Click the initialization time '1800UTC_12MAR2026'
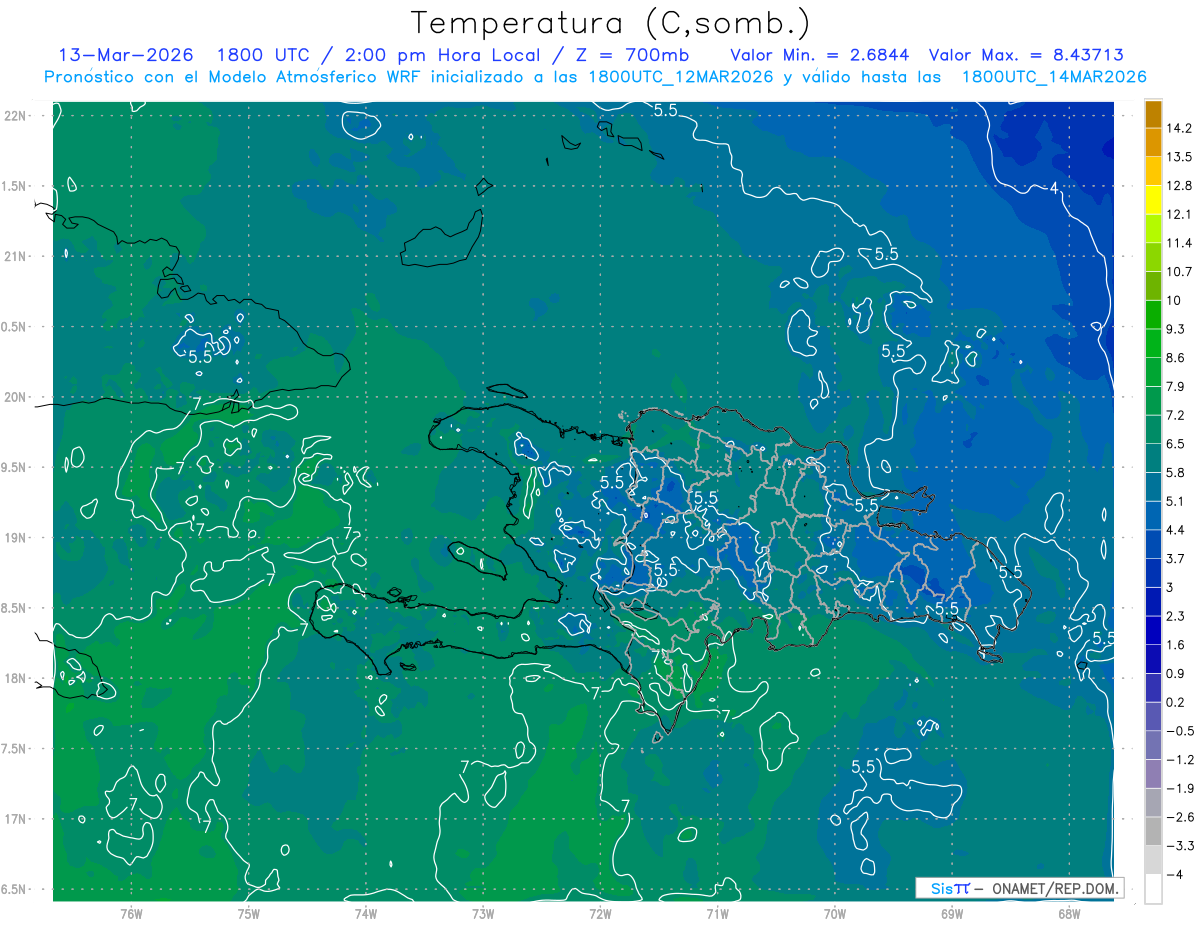Viewport: 1200px width, 927px height. (680, 77)
